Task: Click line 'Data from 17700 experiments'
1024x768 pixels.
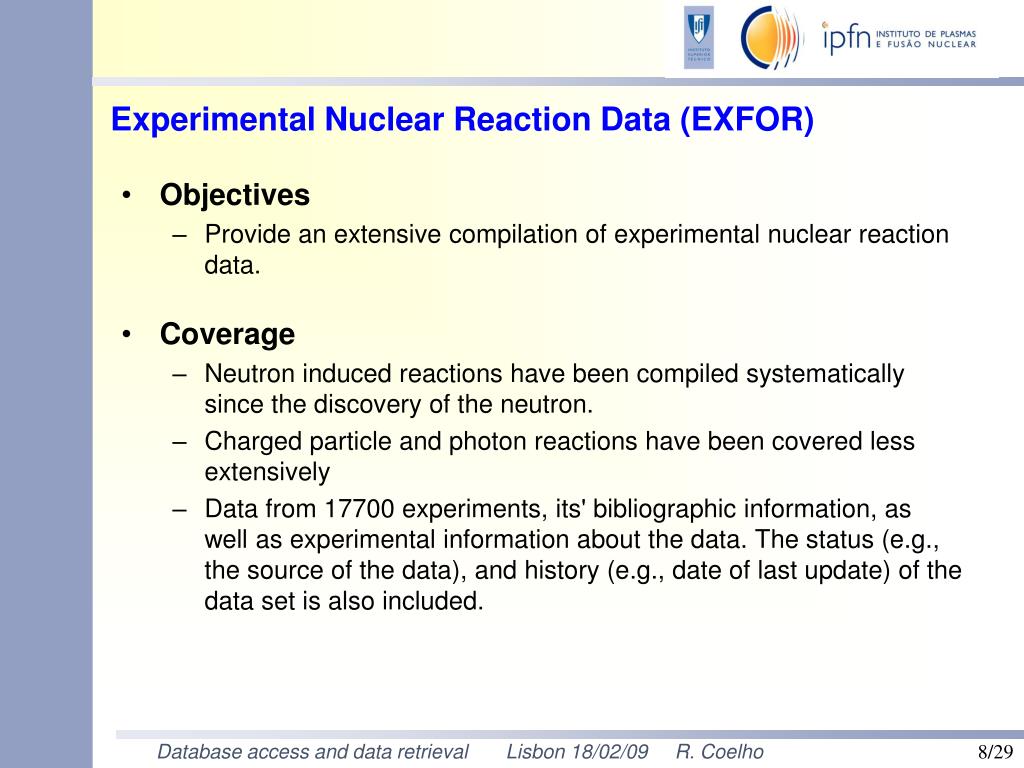Action: click(x=557, y=509)
